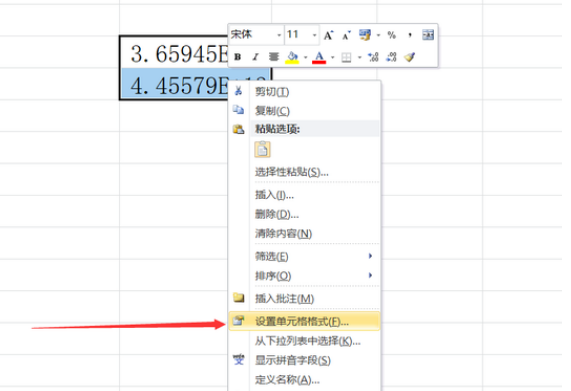Apply the red font color
Viewport: 571px width, 391px height.
pos(319,57)
